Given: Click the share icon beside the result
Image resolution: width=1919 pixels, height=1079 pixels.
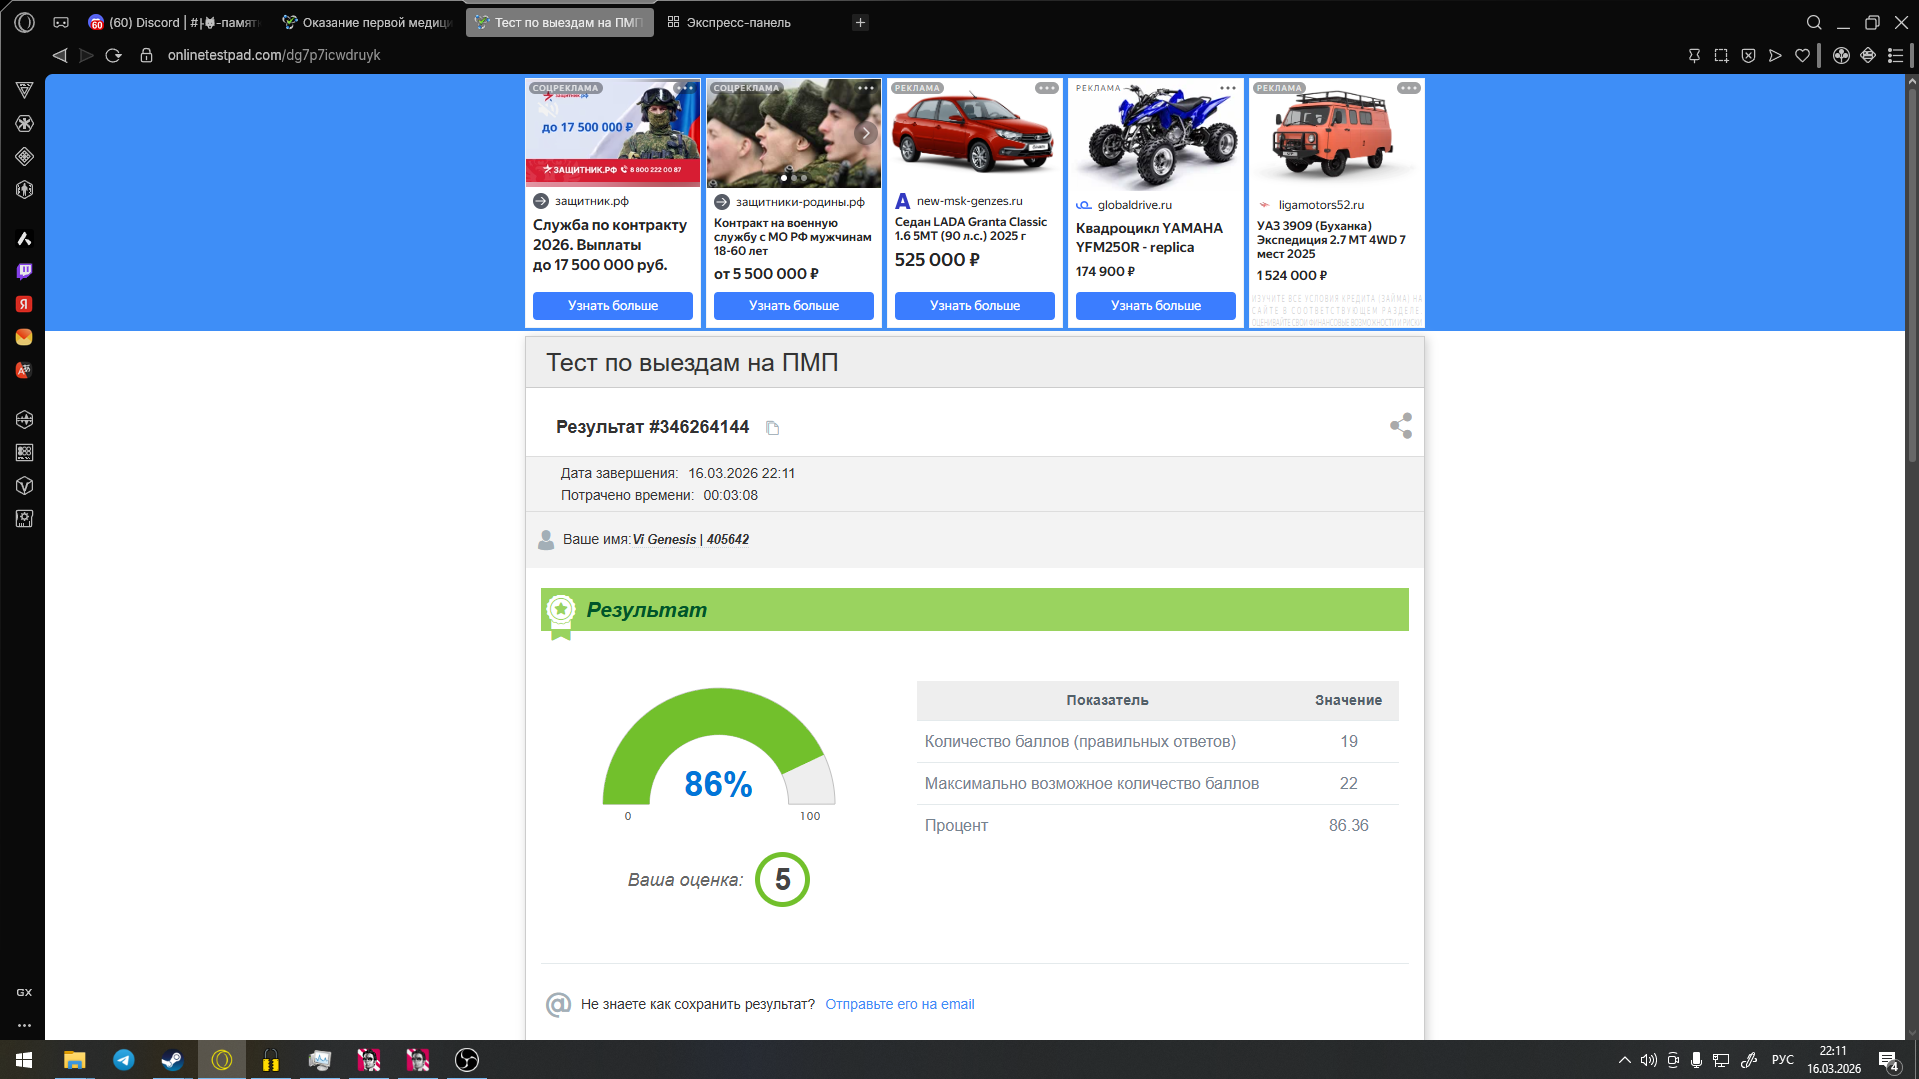Looking at the screenshot, I should [x=1400, y=426].
